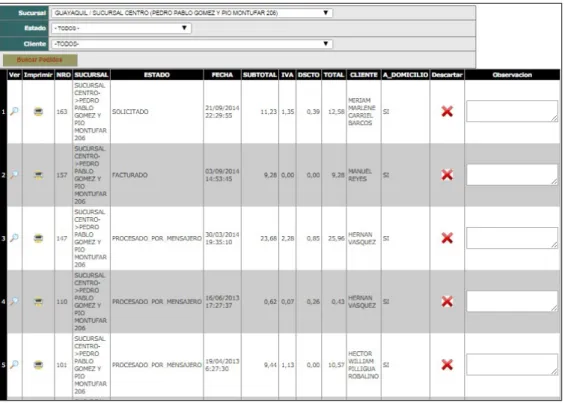Image resolution: width=565 pixels, height=403 pixels.
Task: Click the ESTADO column header
Action: pyautogui.click(x=157, y=75)
